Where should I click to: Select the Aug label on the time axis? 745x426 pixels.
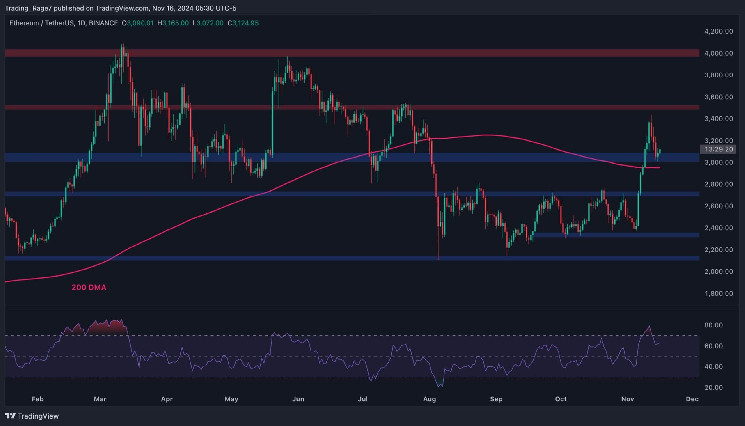pos(431,397)
